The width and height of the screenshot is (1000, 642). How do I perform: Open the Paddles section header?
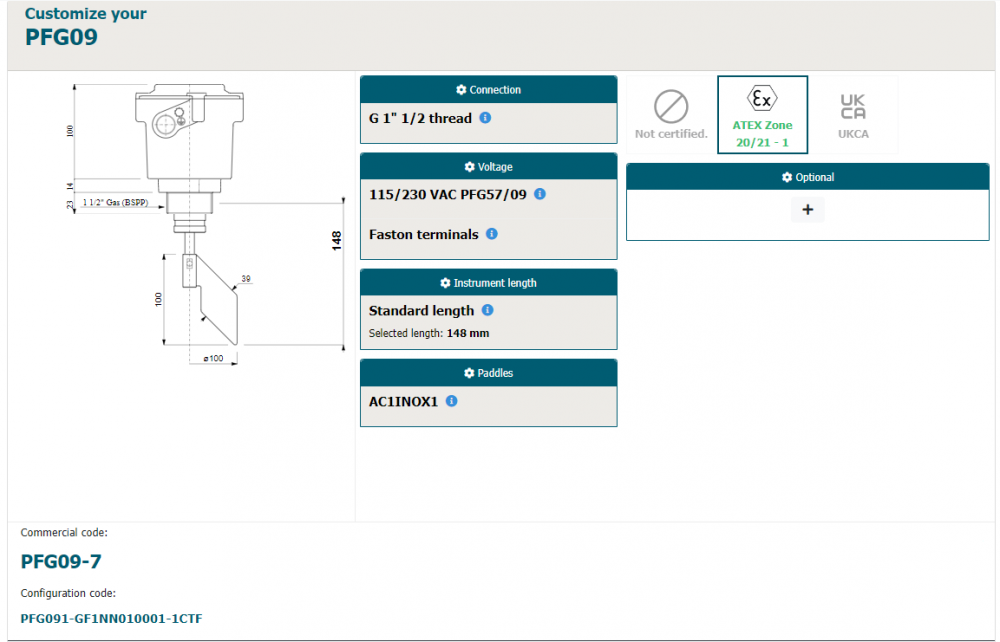click(488, 373)
